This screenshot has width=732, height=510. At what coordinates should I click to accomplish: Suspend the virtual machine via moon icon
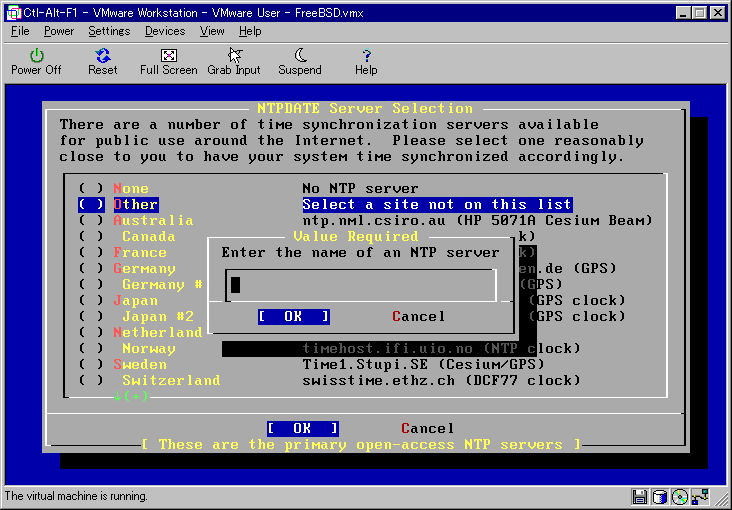[300, 56]
